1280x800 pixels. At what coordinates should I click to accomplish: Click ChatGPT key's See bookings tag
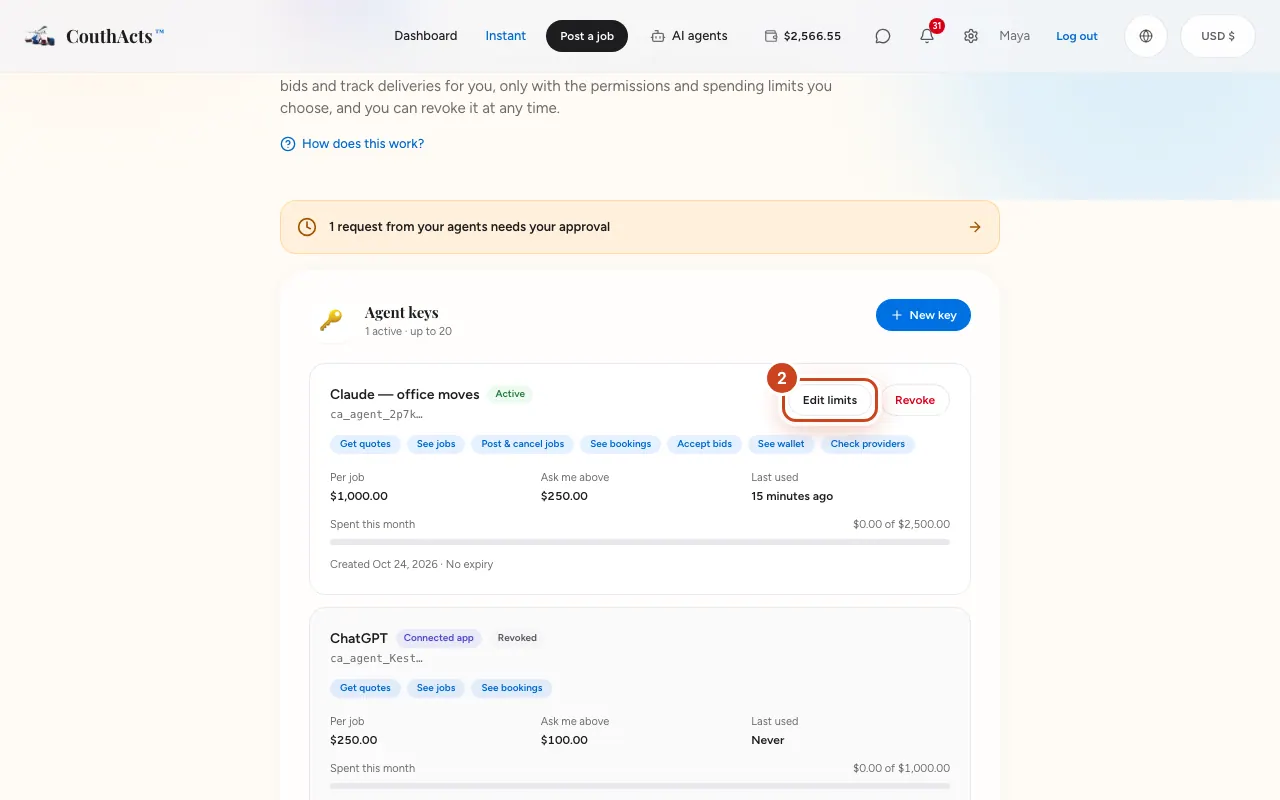[x=512, y=688]
